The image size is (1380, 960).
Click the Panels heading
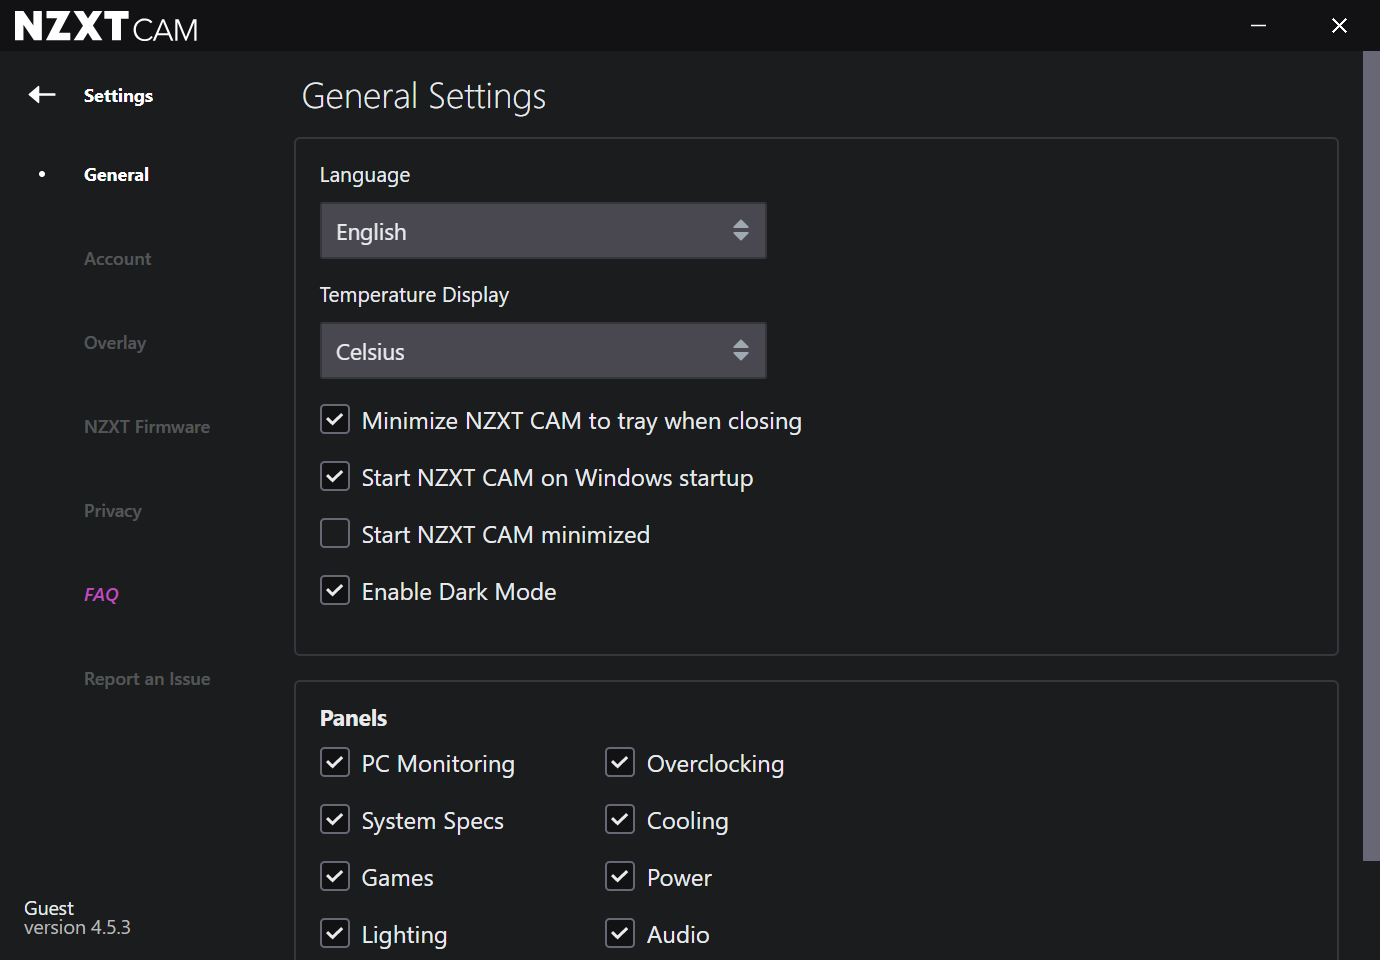(353, 718)
